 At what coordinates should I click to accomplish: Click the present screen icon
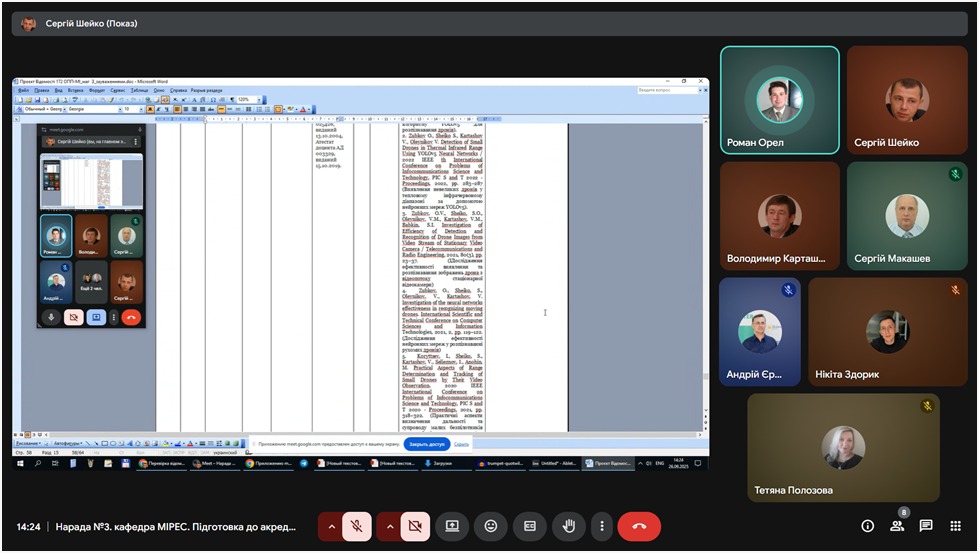(x=452, y=526)
